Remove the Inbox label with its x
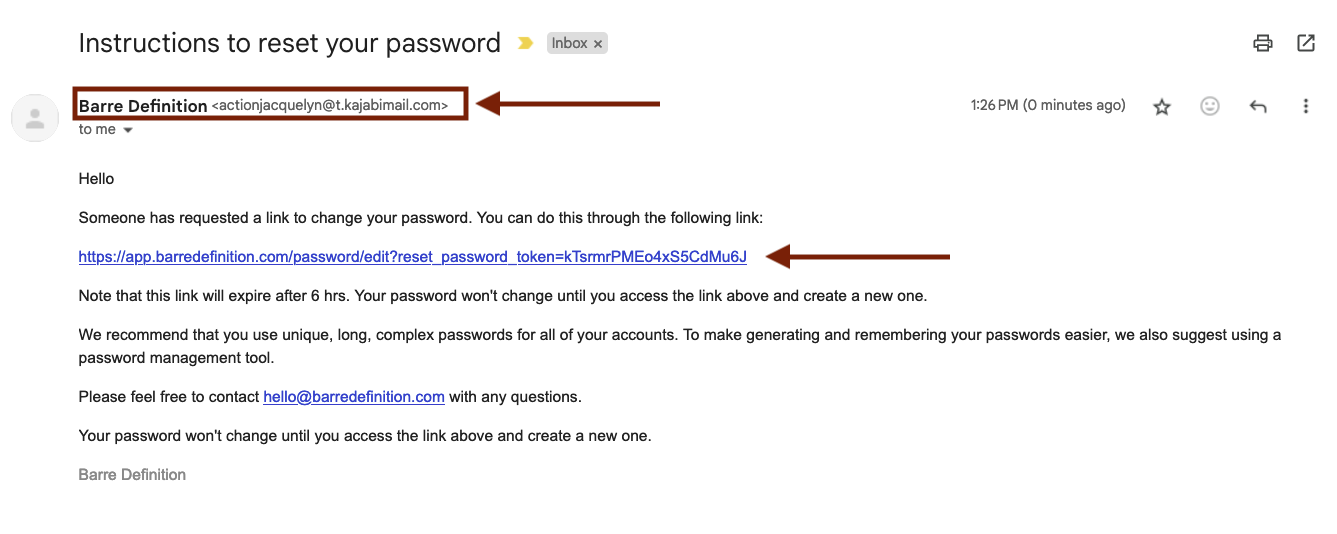 click(x=598, y=44)
